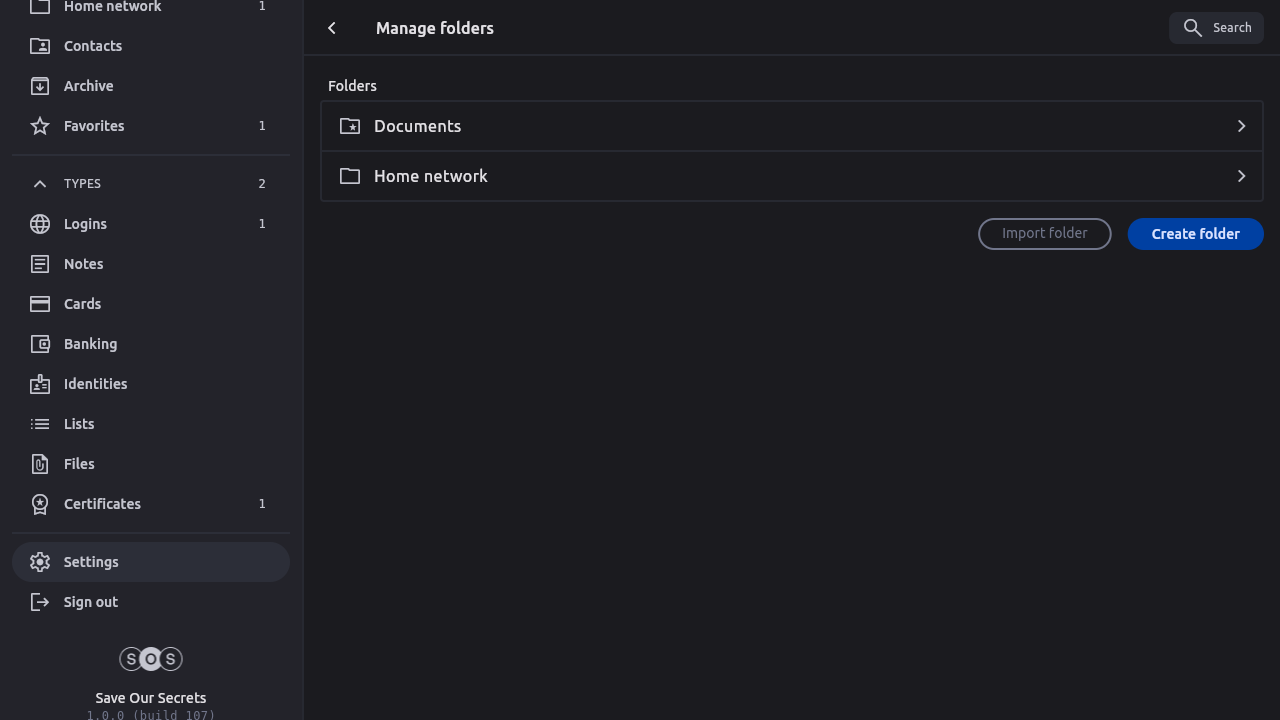Screen dimensions: 1280x720
Task: Click the Search field
Action: click(1216, 28)
